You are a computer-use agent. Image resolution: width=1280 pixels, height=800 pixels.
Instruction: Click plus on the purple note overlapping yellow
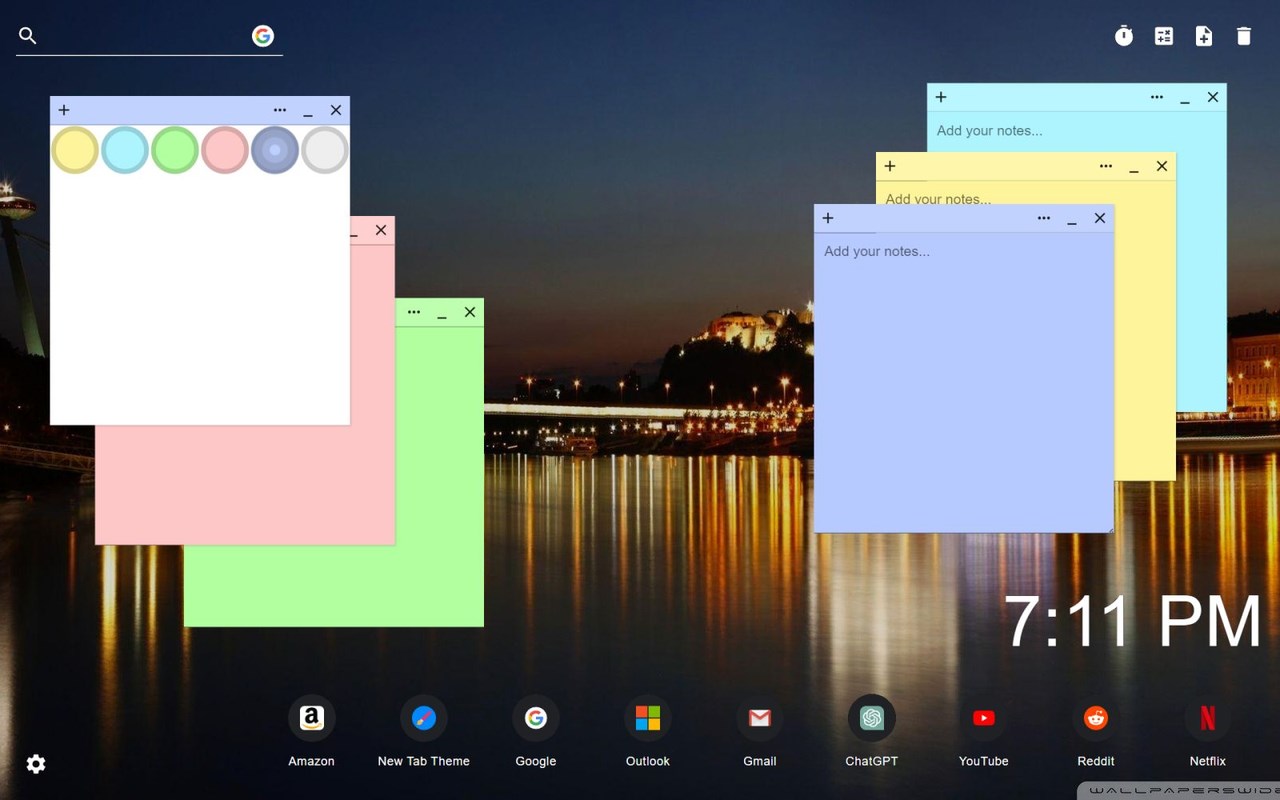(828, 218)
